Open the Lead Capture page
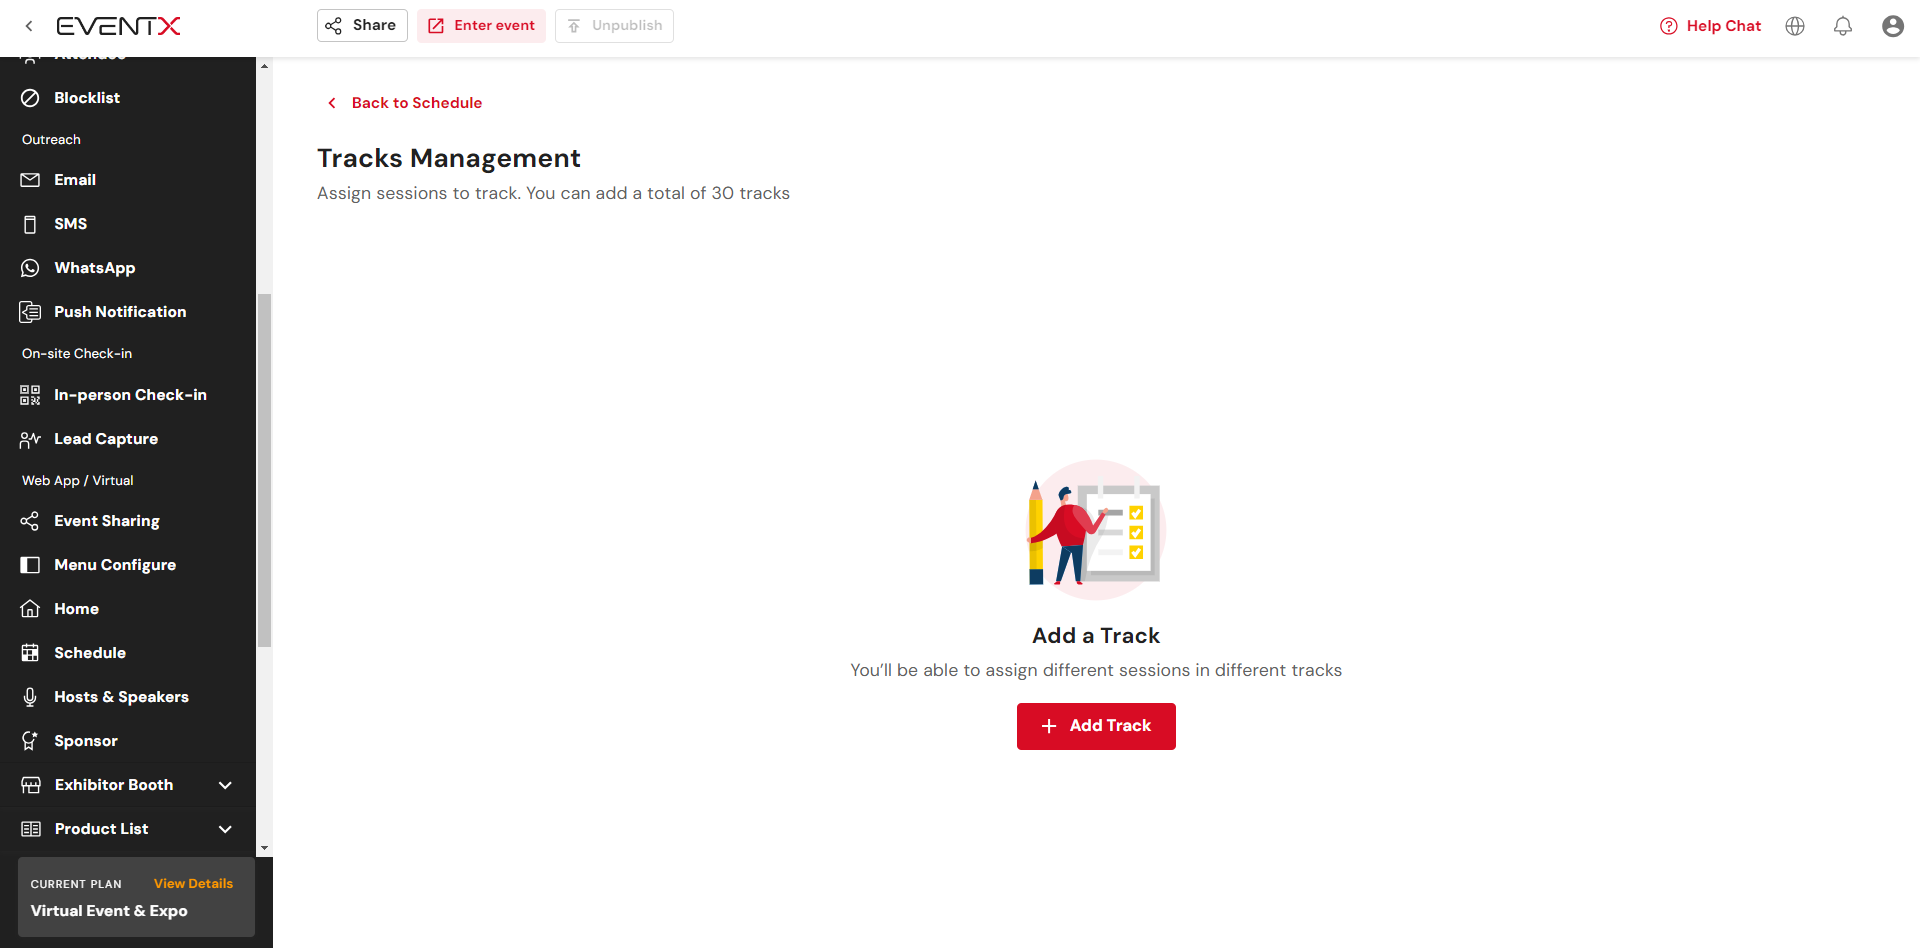Image resolution: width=1920 pixels, height=948 pixels. (128, 439)
